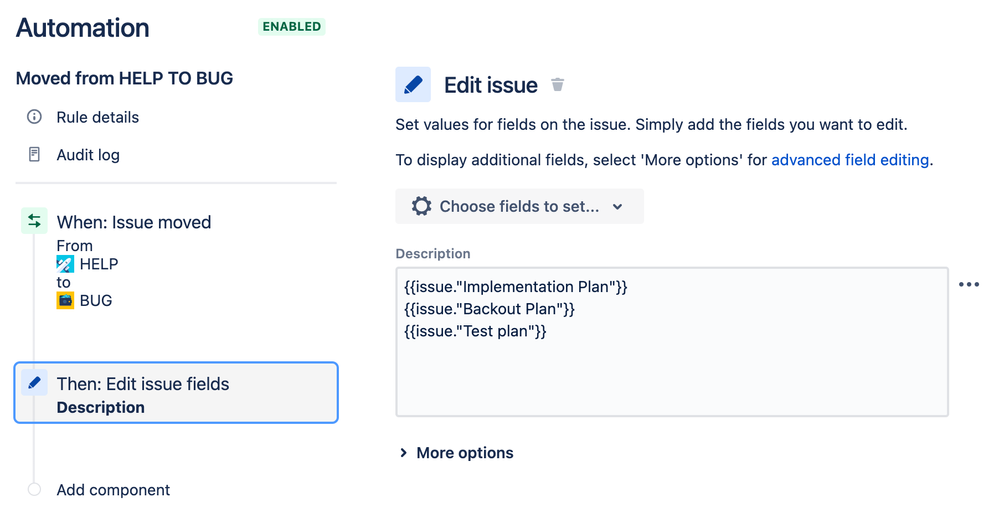The image size is (999, 531).
Task: Click the green Issue moved trigger icon
Action: [x=35, y=222]
